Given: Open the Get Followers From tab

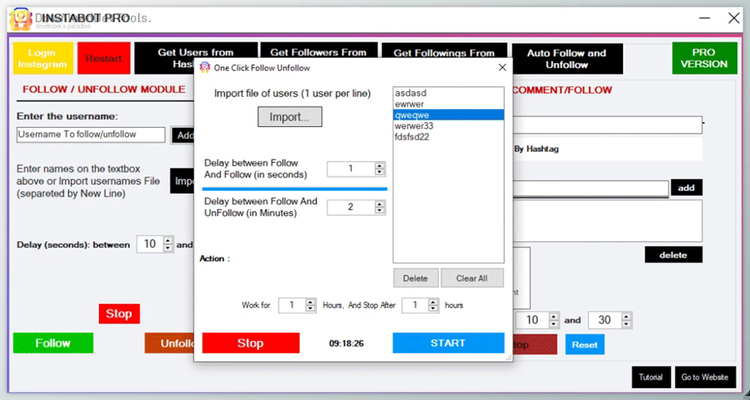Looking at the screenshot, I should tap(319, 51).
